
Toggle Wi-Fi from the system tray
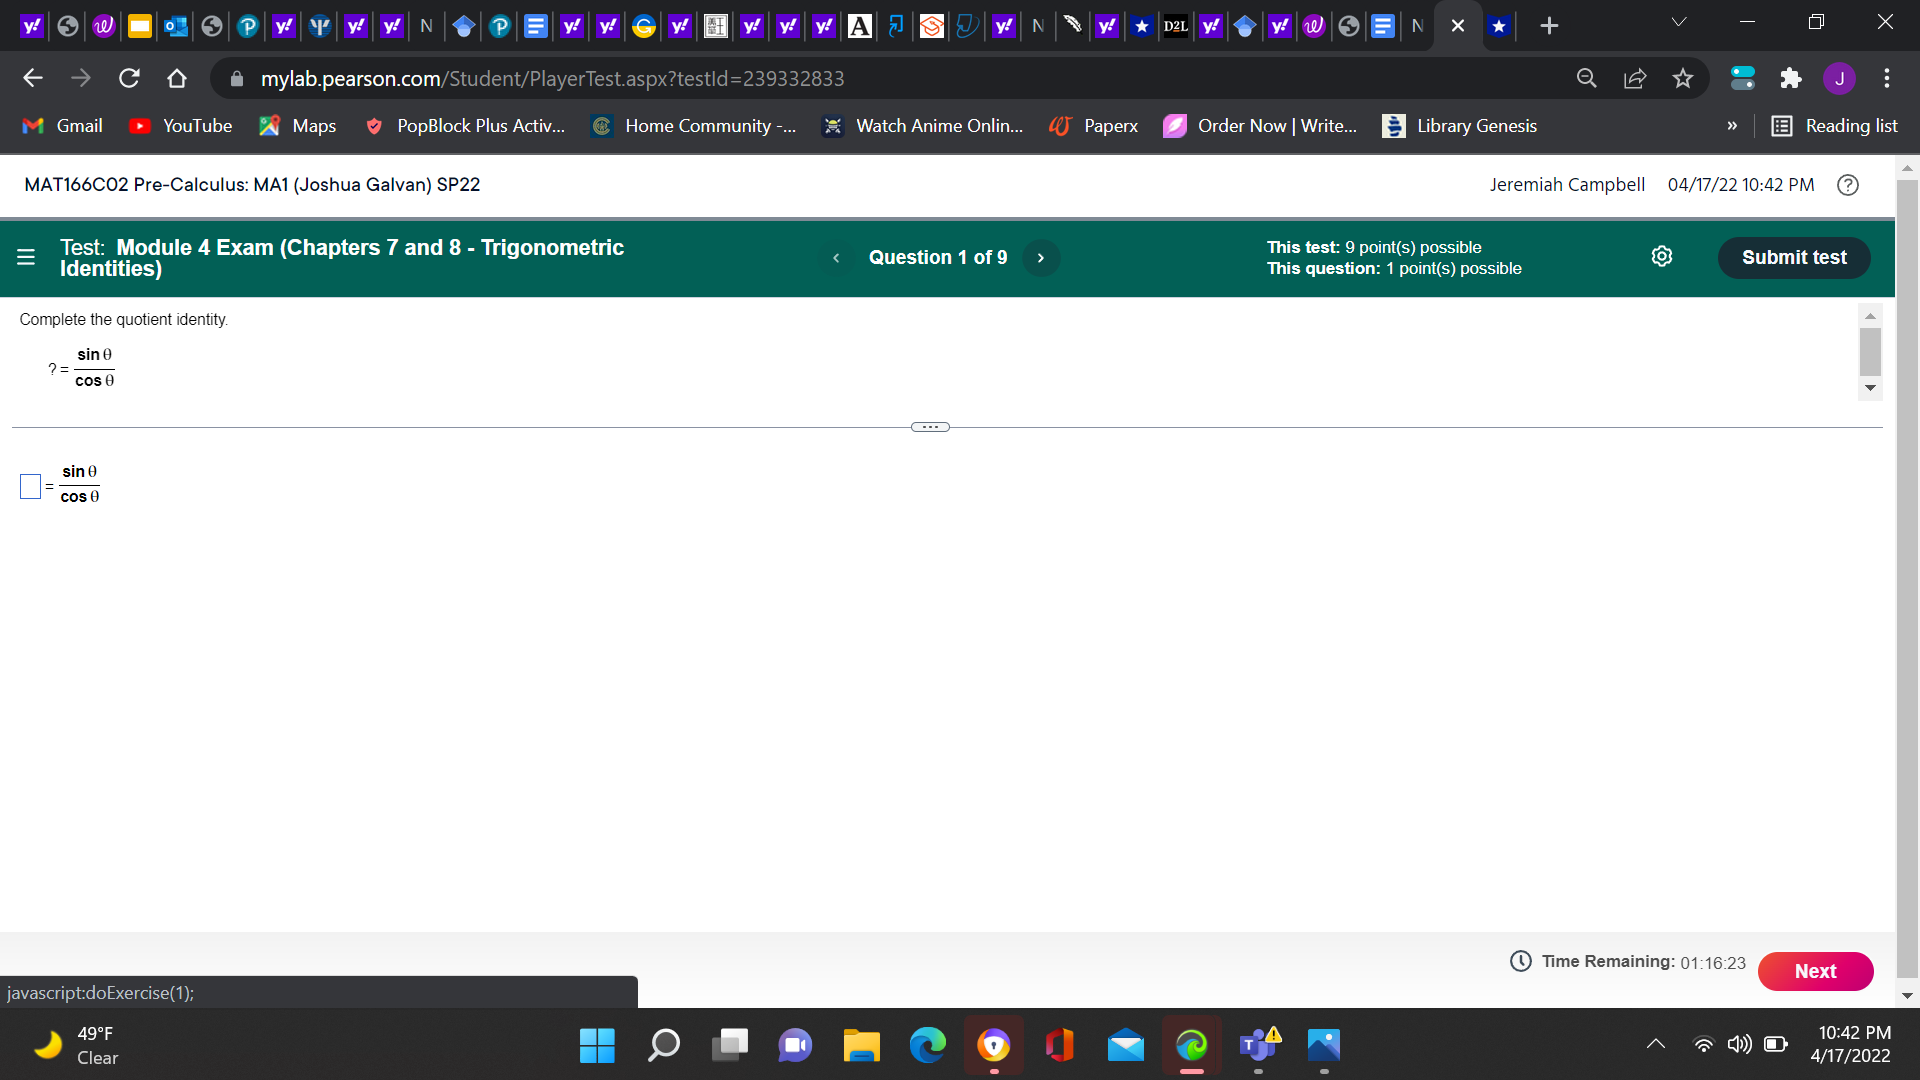(x=1705, y=1044)
